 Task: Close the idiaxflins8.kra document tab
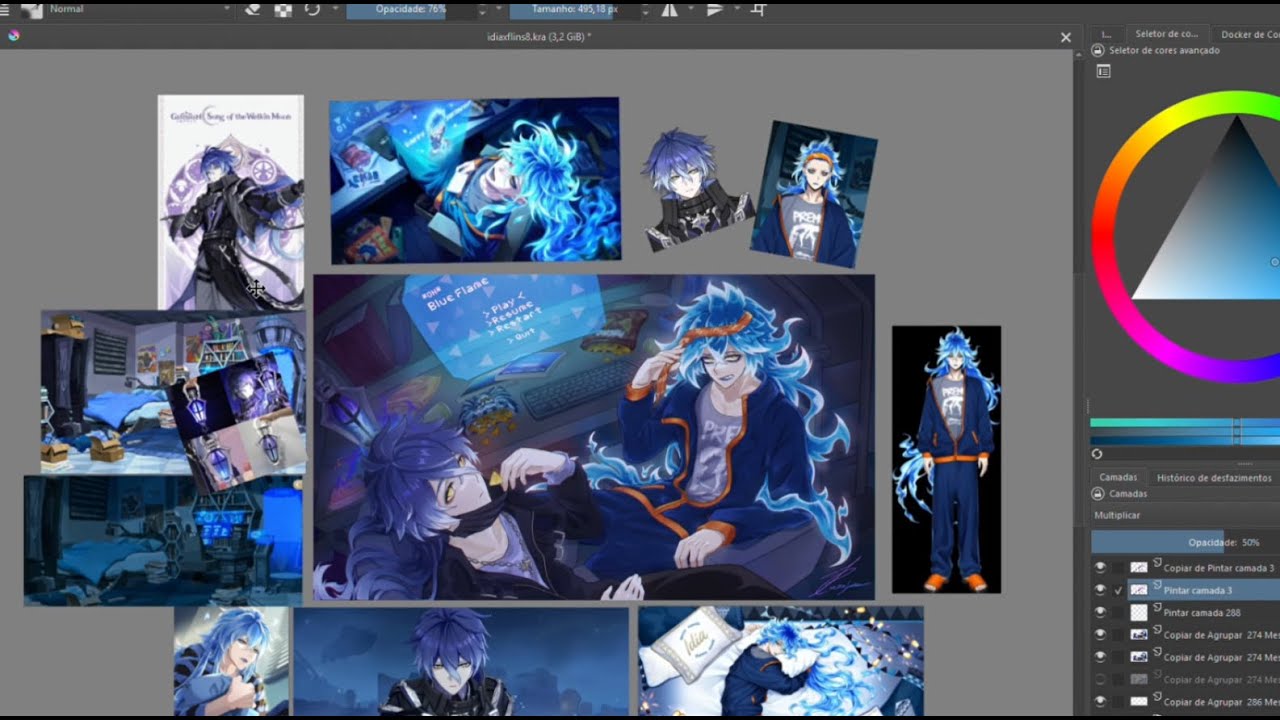(1066, 37)
